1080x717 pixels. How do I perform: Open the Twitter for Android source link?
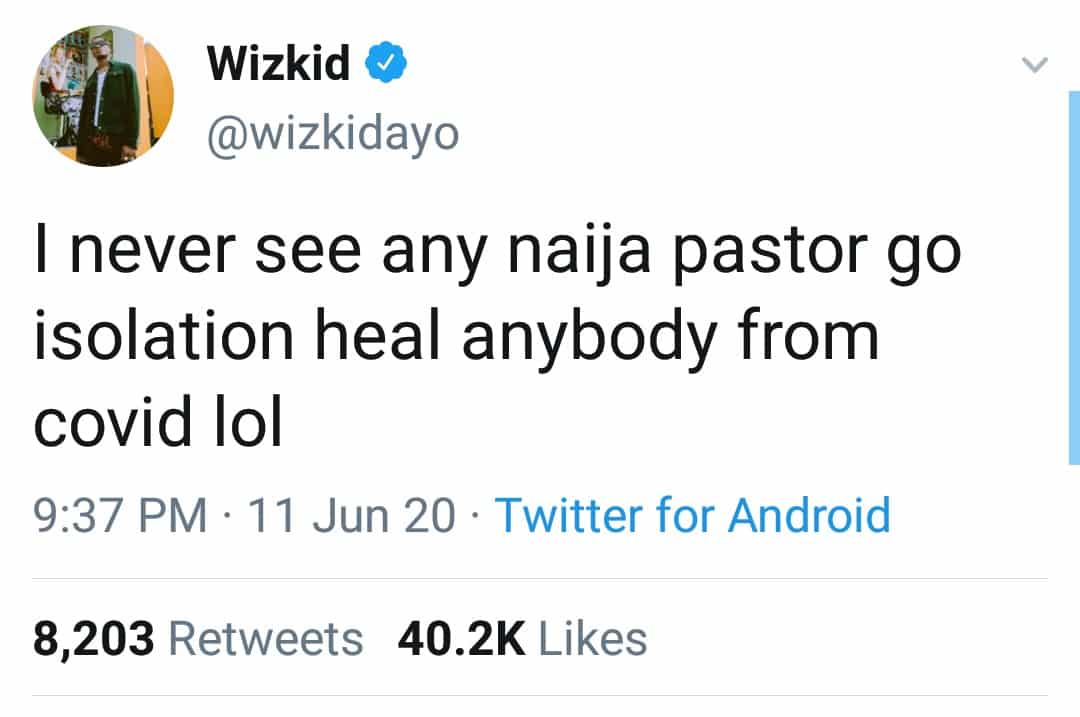[x=692, y=516]
